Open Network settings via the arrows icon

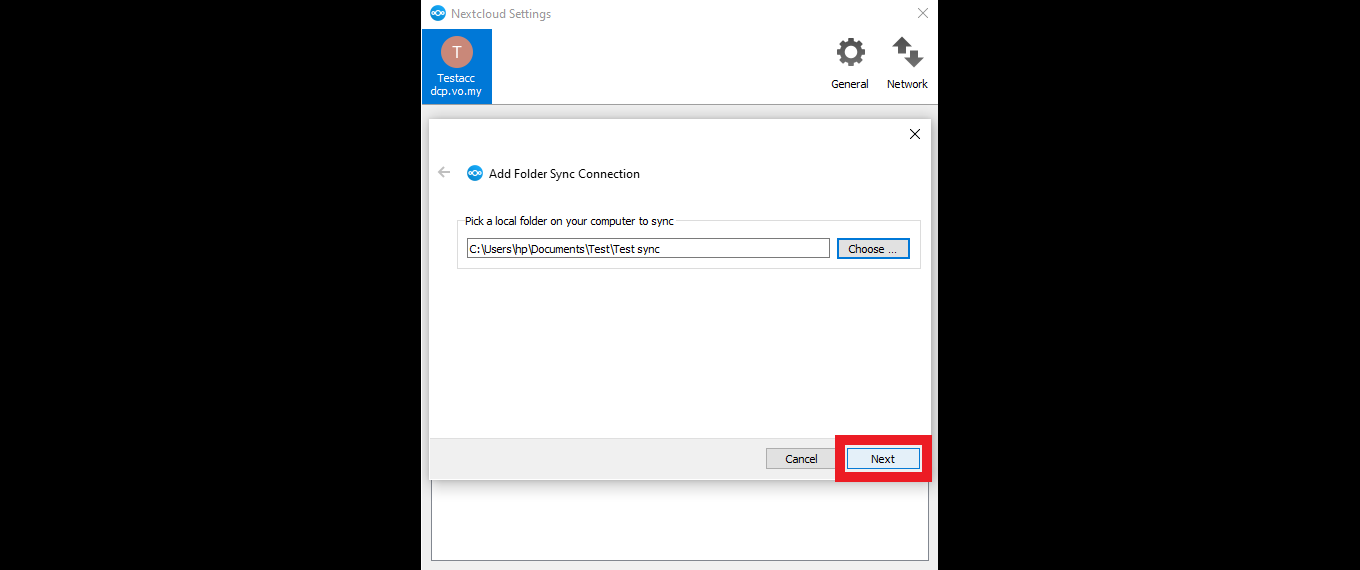(907, 53)
